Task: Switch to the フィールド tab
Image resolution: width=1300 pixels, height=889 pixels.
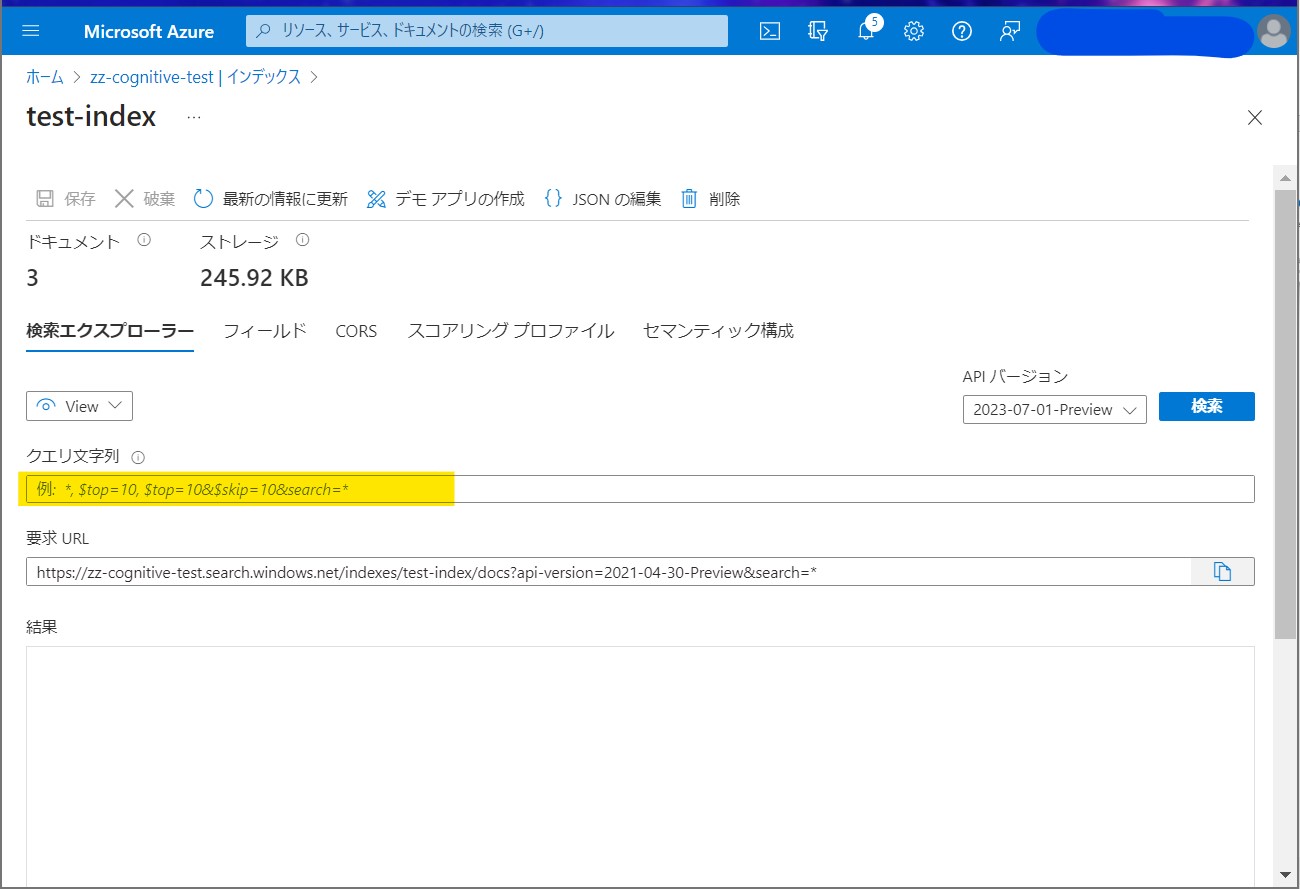Action: click(x=265, y=331)
